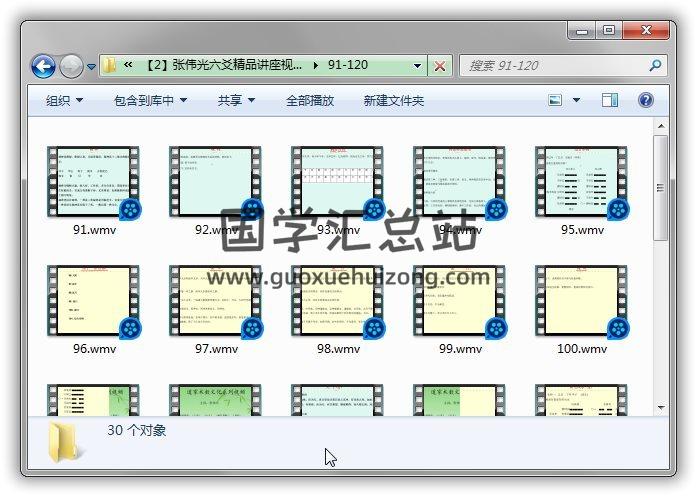Expand the arrow before 91-120 breadcrumb
Screen dimensions: 697x497
coord(316,65)
